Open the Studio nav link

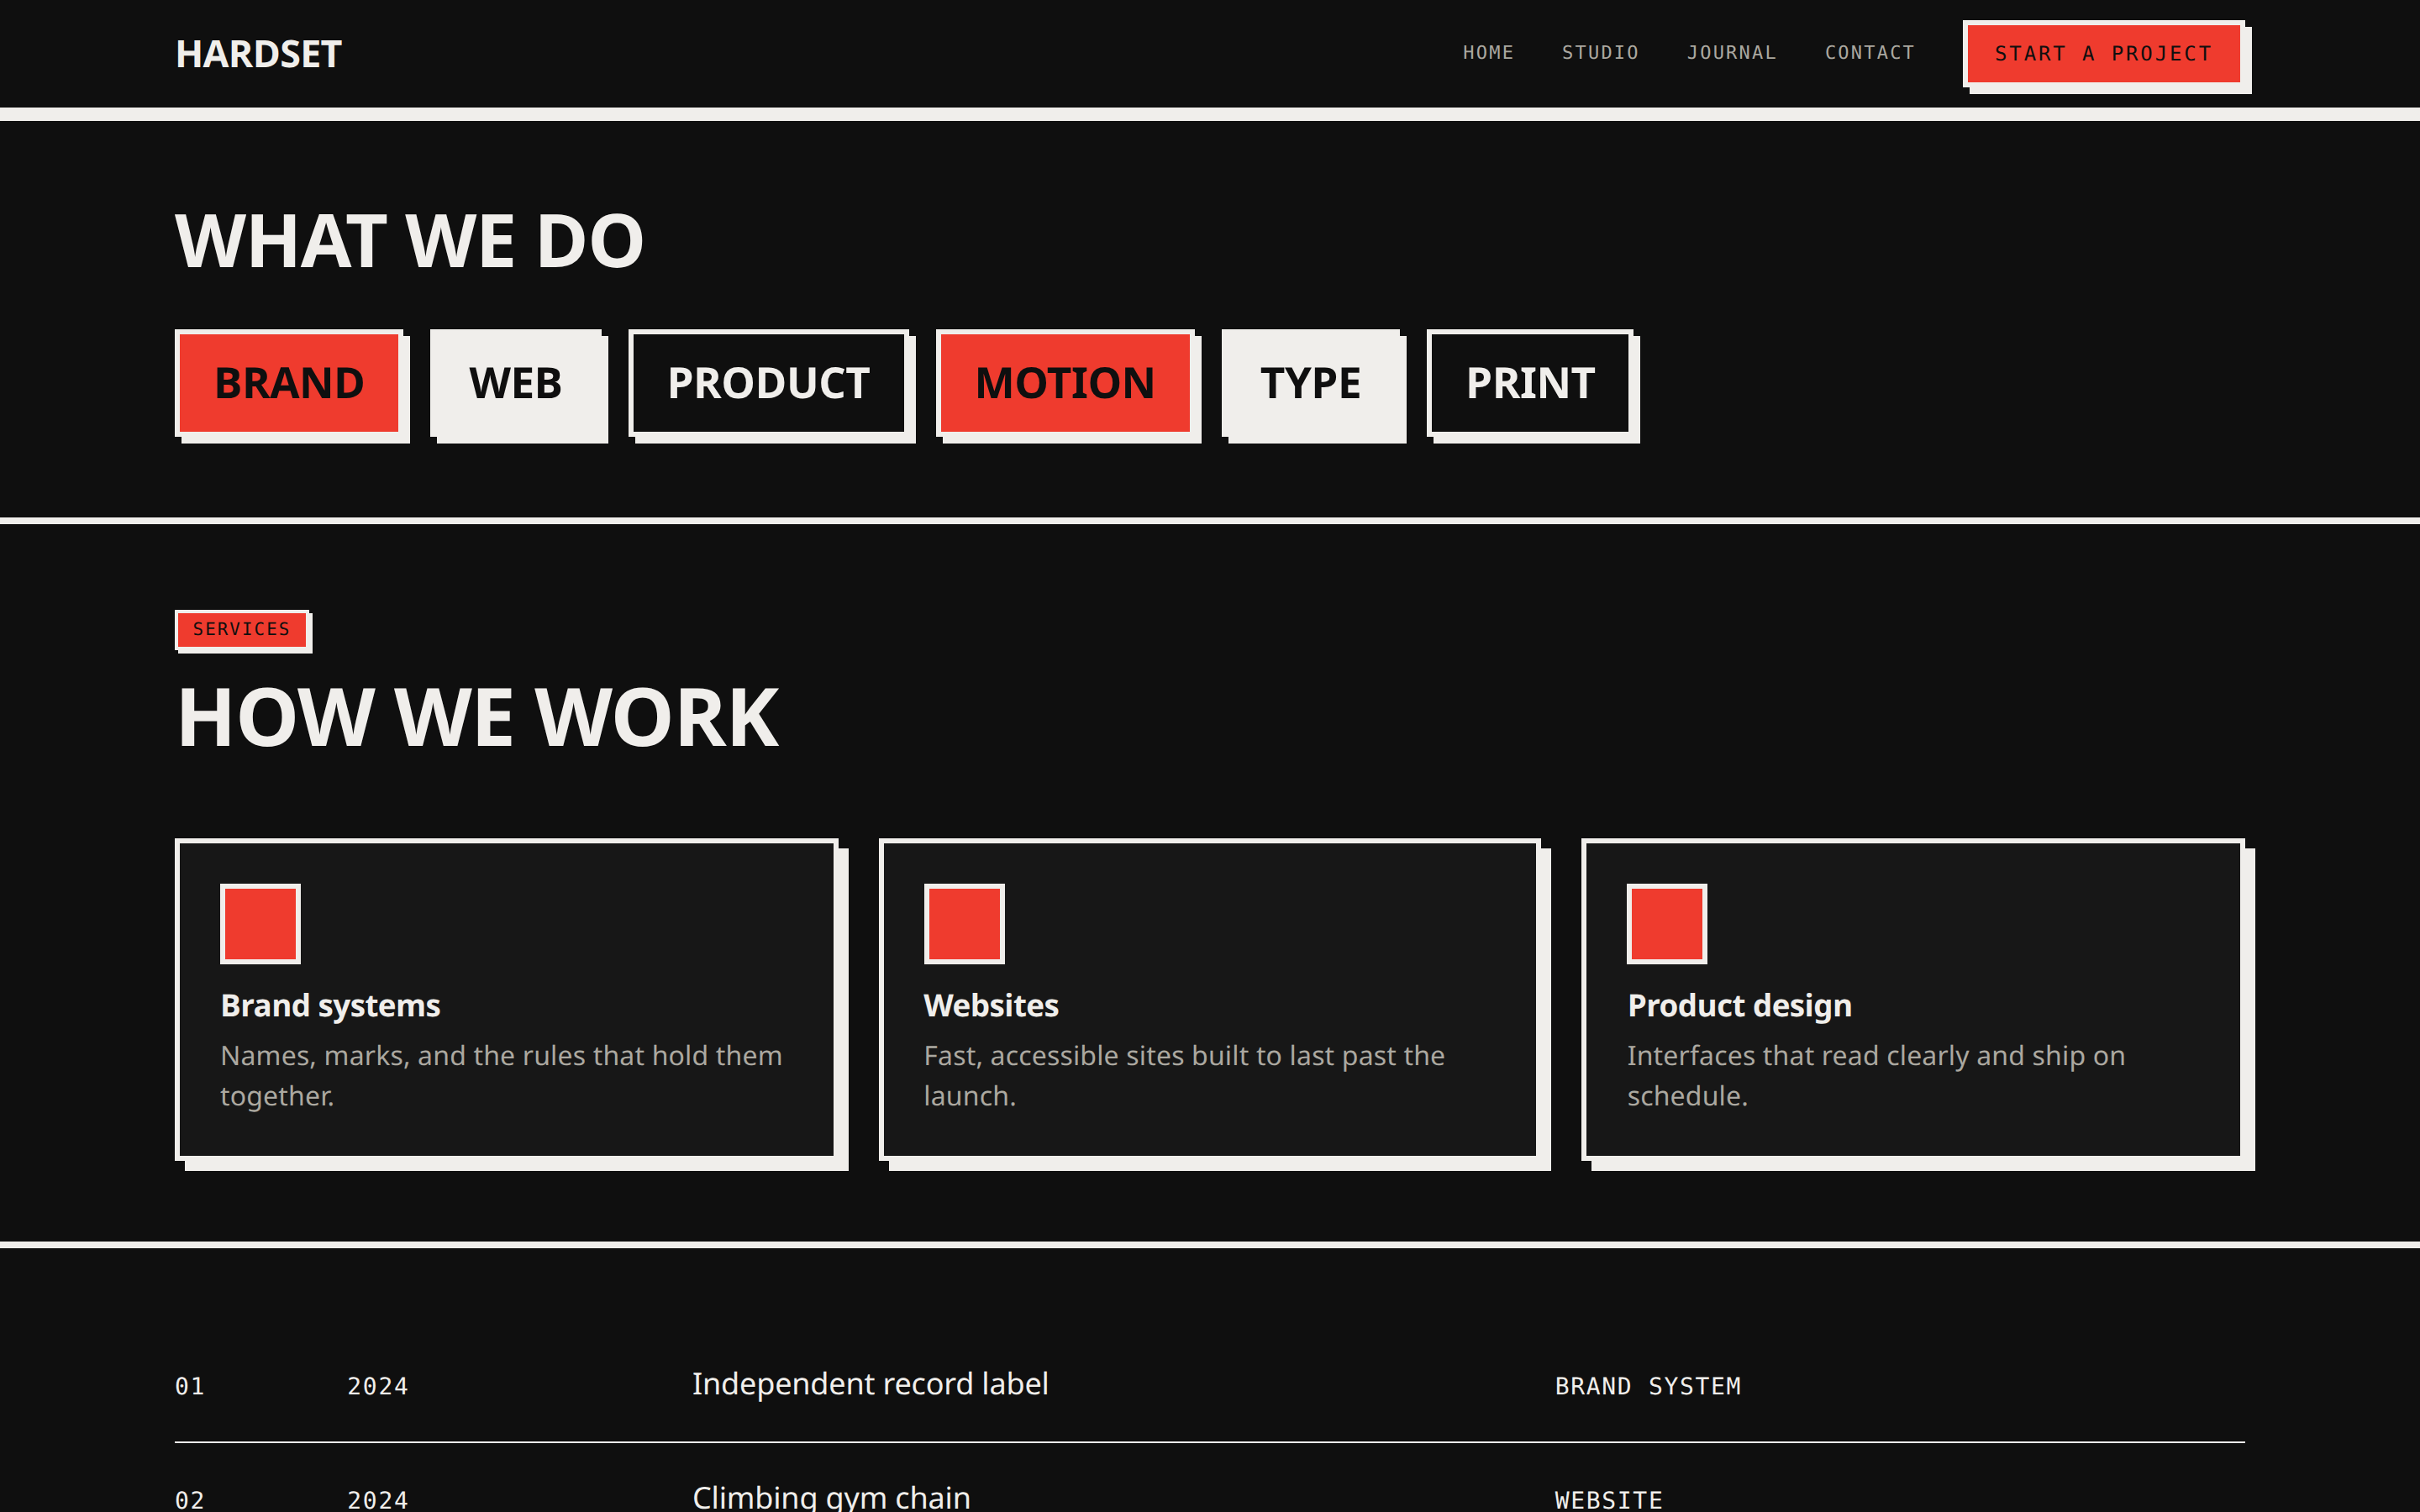pyautogui.click(x=1600, y=53)
